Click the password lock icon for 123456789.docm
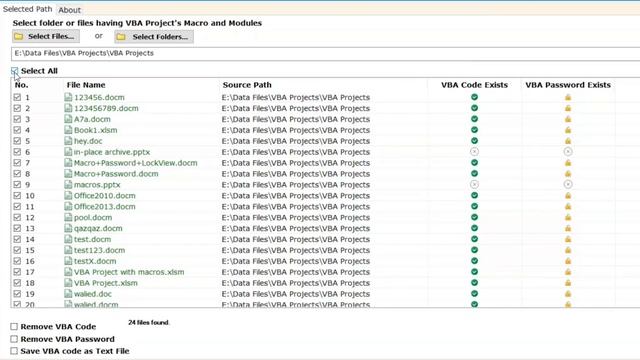Viewport: 640px width, 360px height. click(x=568, y=108)
